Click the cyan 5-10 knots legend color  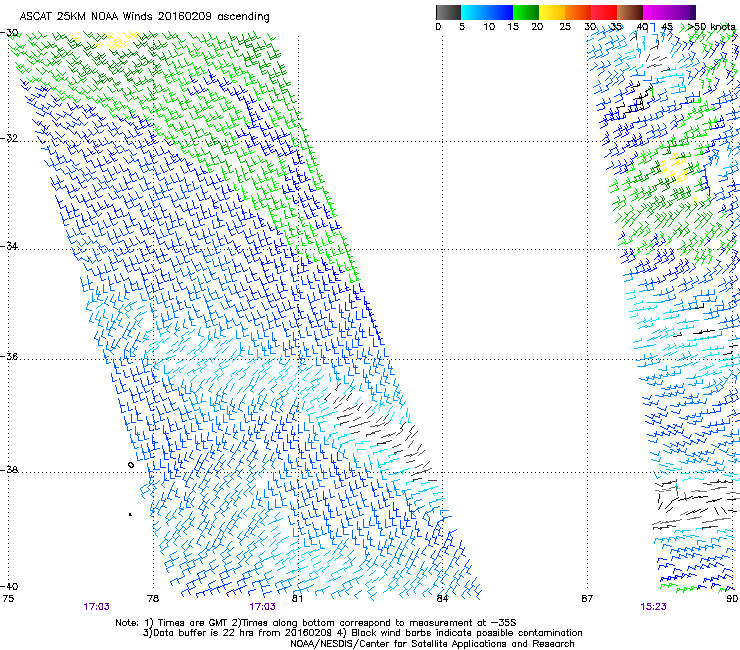[473, 12]
